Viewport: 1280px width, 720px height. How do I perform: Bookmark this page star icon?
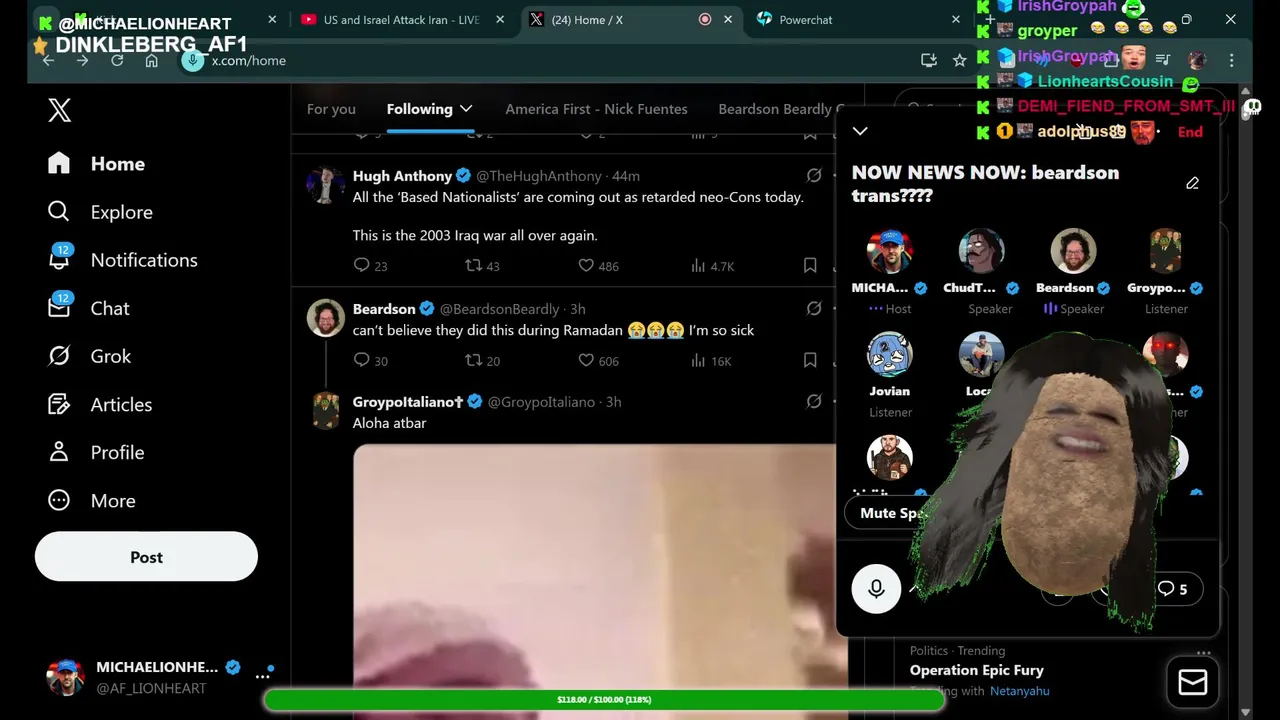point(960,60)
